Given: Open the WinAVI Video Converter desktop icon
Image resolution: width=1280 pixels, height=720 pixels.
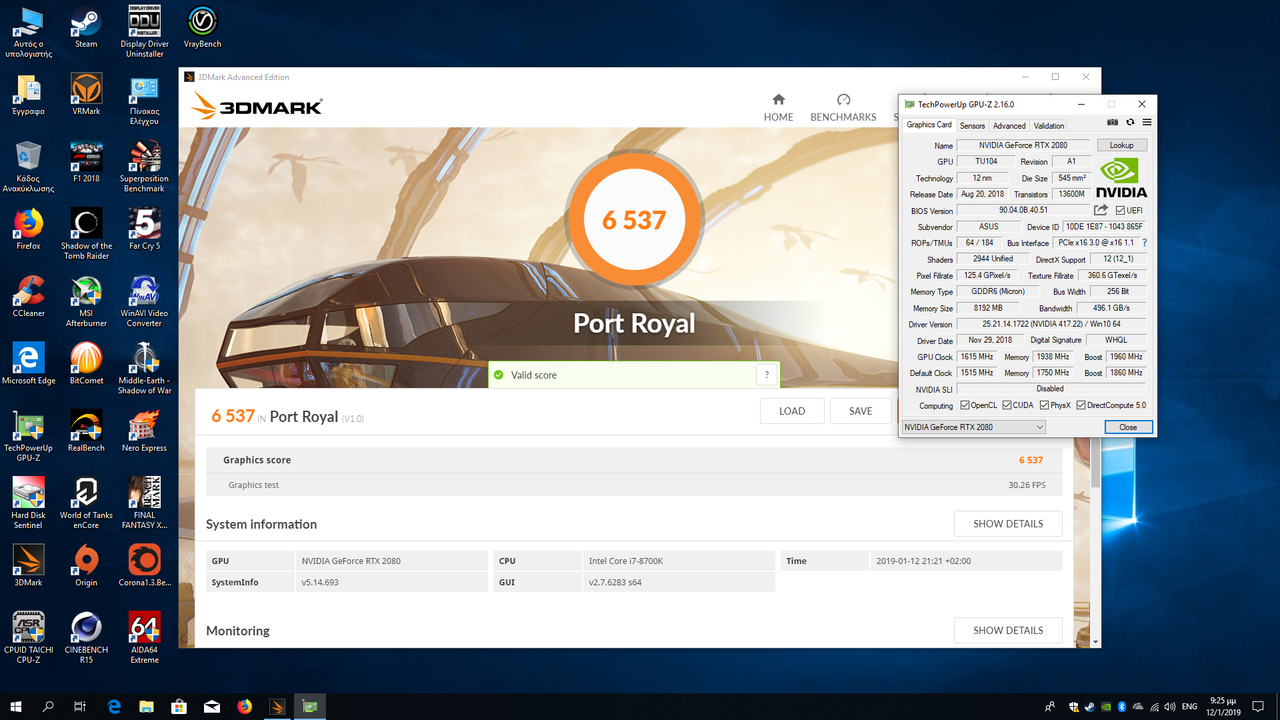Looking at the screenshot, I should [144, 300].
